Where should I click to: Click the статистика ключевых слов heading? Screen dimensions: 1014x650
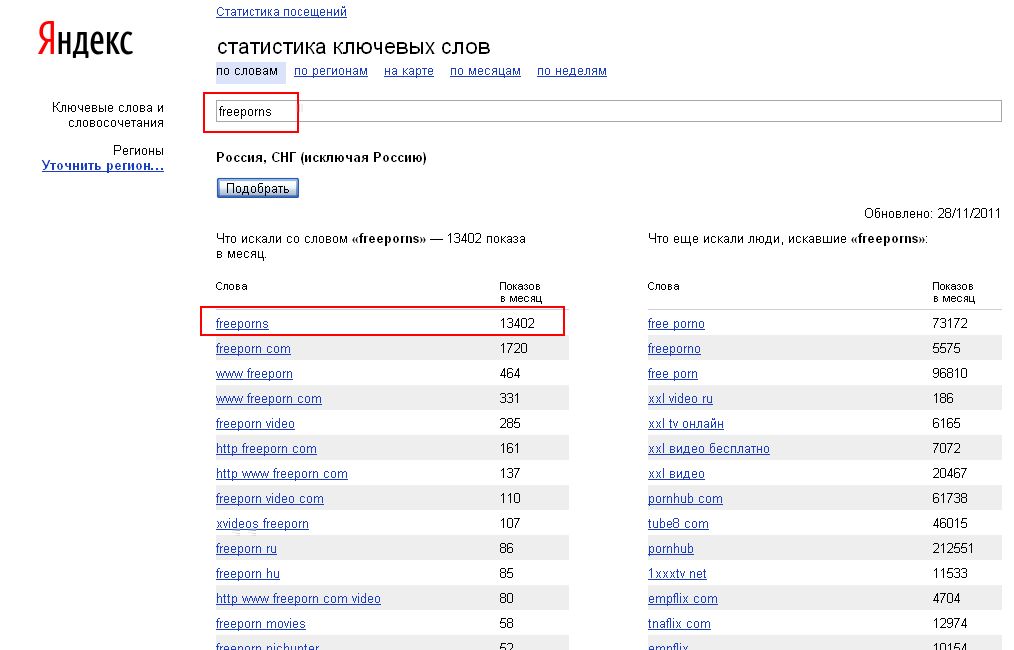[x=354, y=47]
